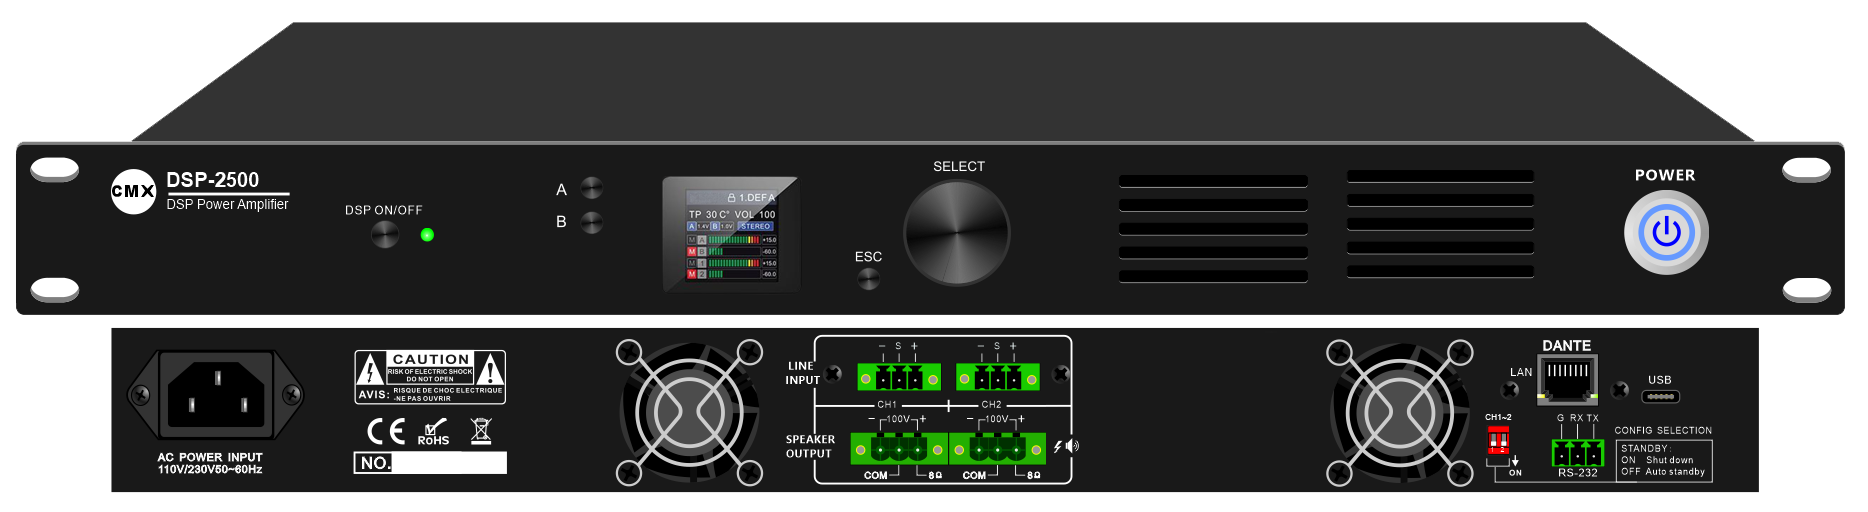This screenshot has height=512, width=1868.
Task: Click the blue A input sensitivity badge
Action: (692, 226)
